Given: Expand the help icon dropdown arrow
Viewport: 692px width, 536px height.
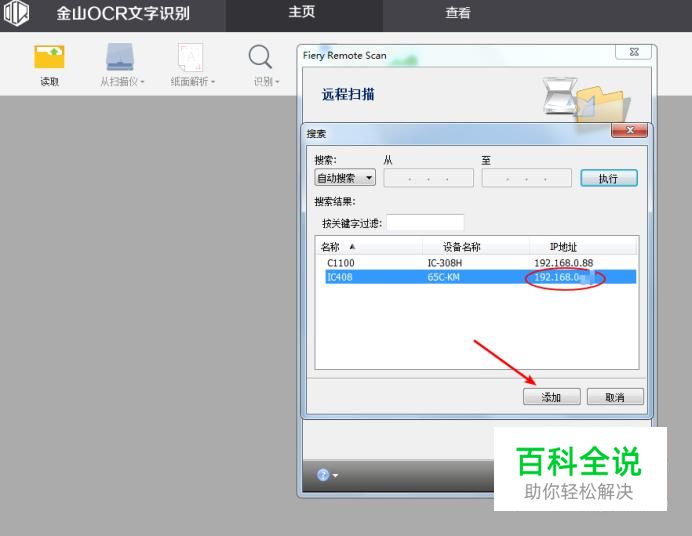Looking at the screenshot, I should [x=335, y=476].
